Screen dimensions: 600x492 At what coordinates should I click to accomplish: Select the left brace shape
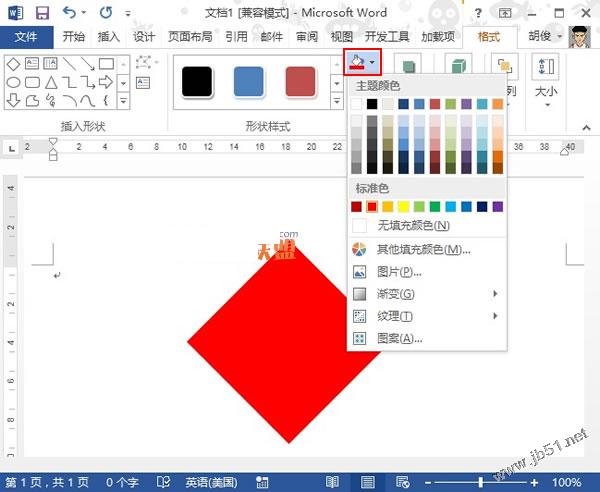[x=106, y=101]
